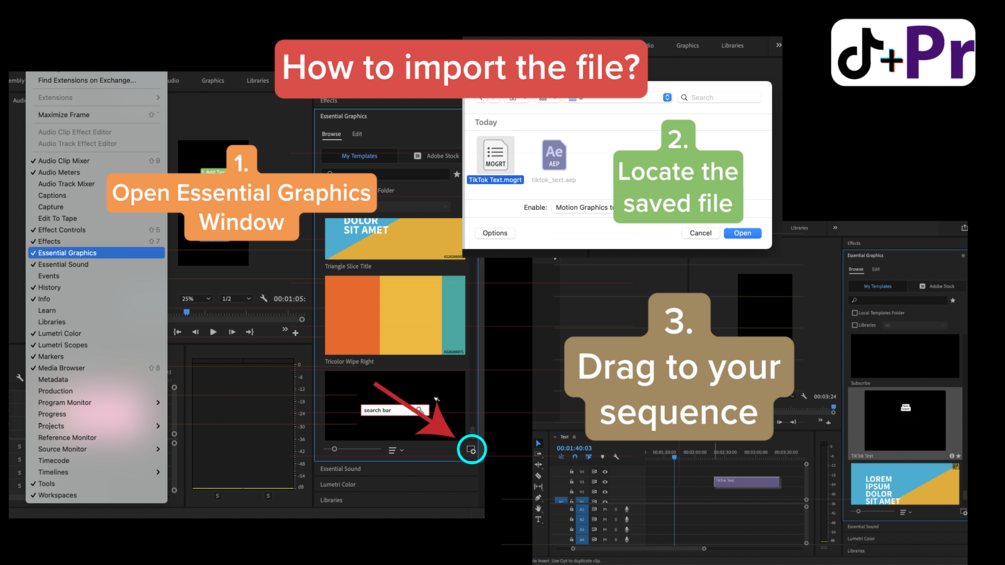1005x565 pixels.
Task: Toggle Linked Selection in timeline header
Action: tap(588, 457)
